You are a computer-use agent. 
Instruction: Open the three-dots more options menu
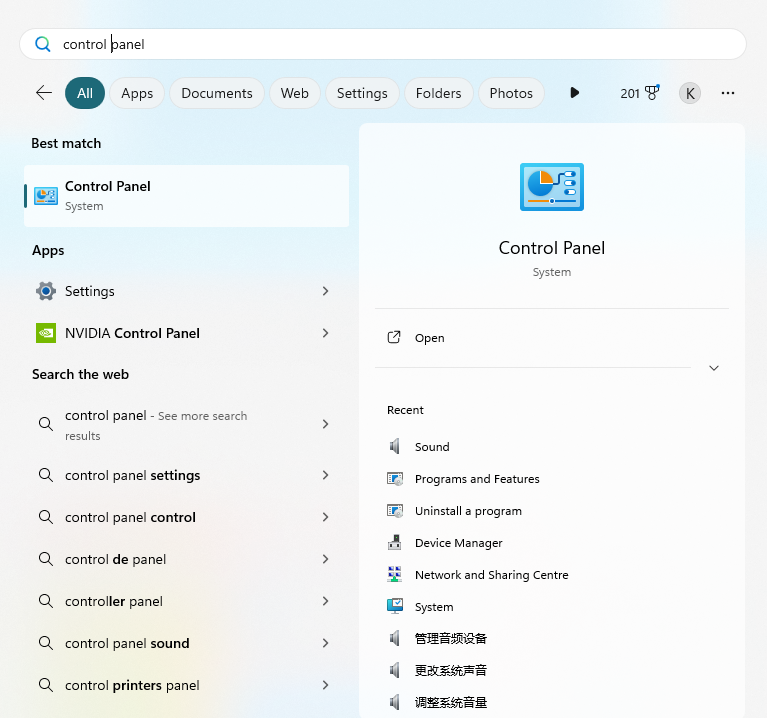tap(728, 93)
